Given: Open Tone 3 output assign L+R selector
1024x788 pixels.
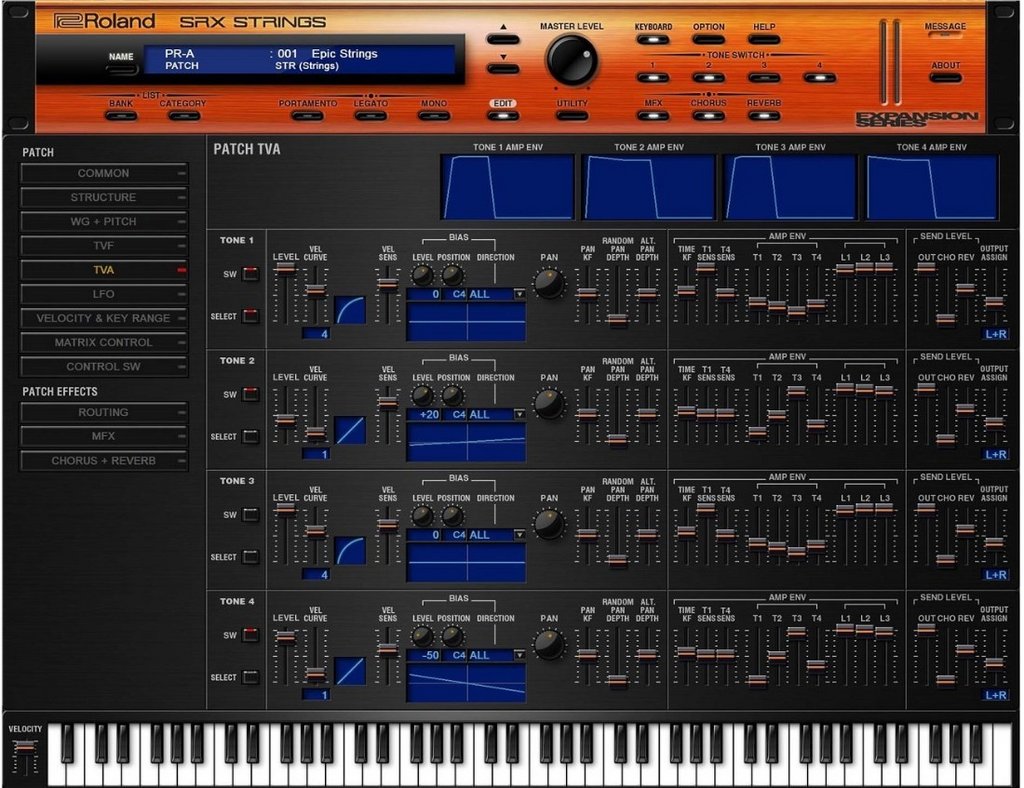Looking at the screenshot, I should tap(996, 575).
